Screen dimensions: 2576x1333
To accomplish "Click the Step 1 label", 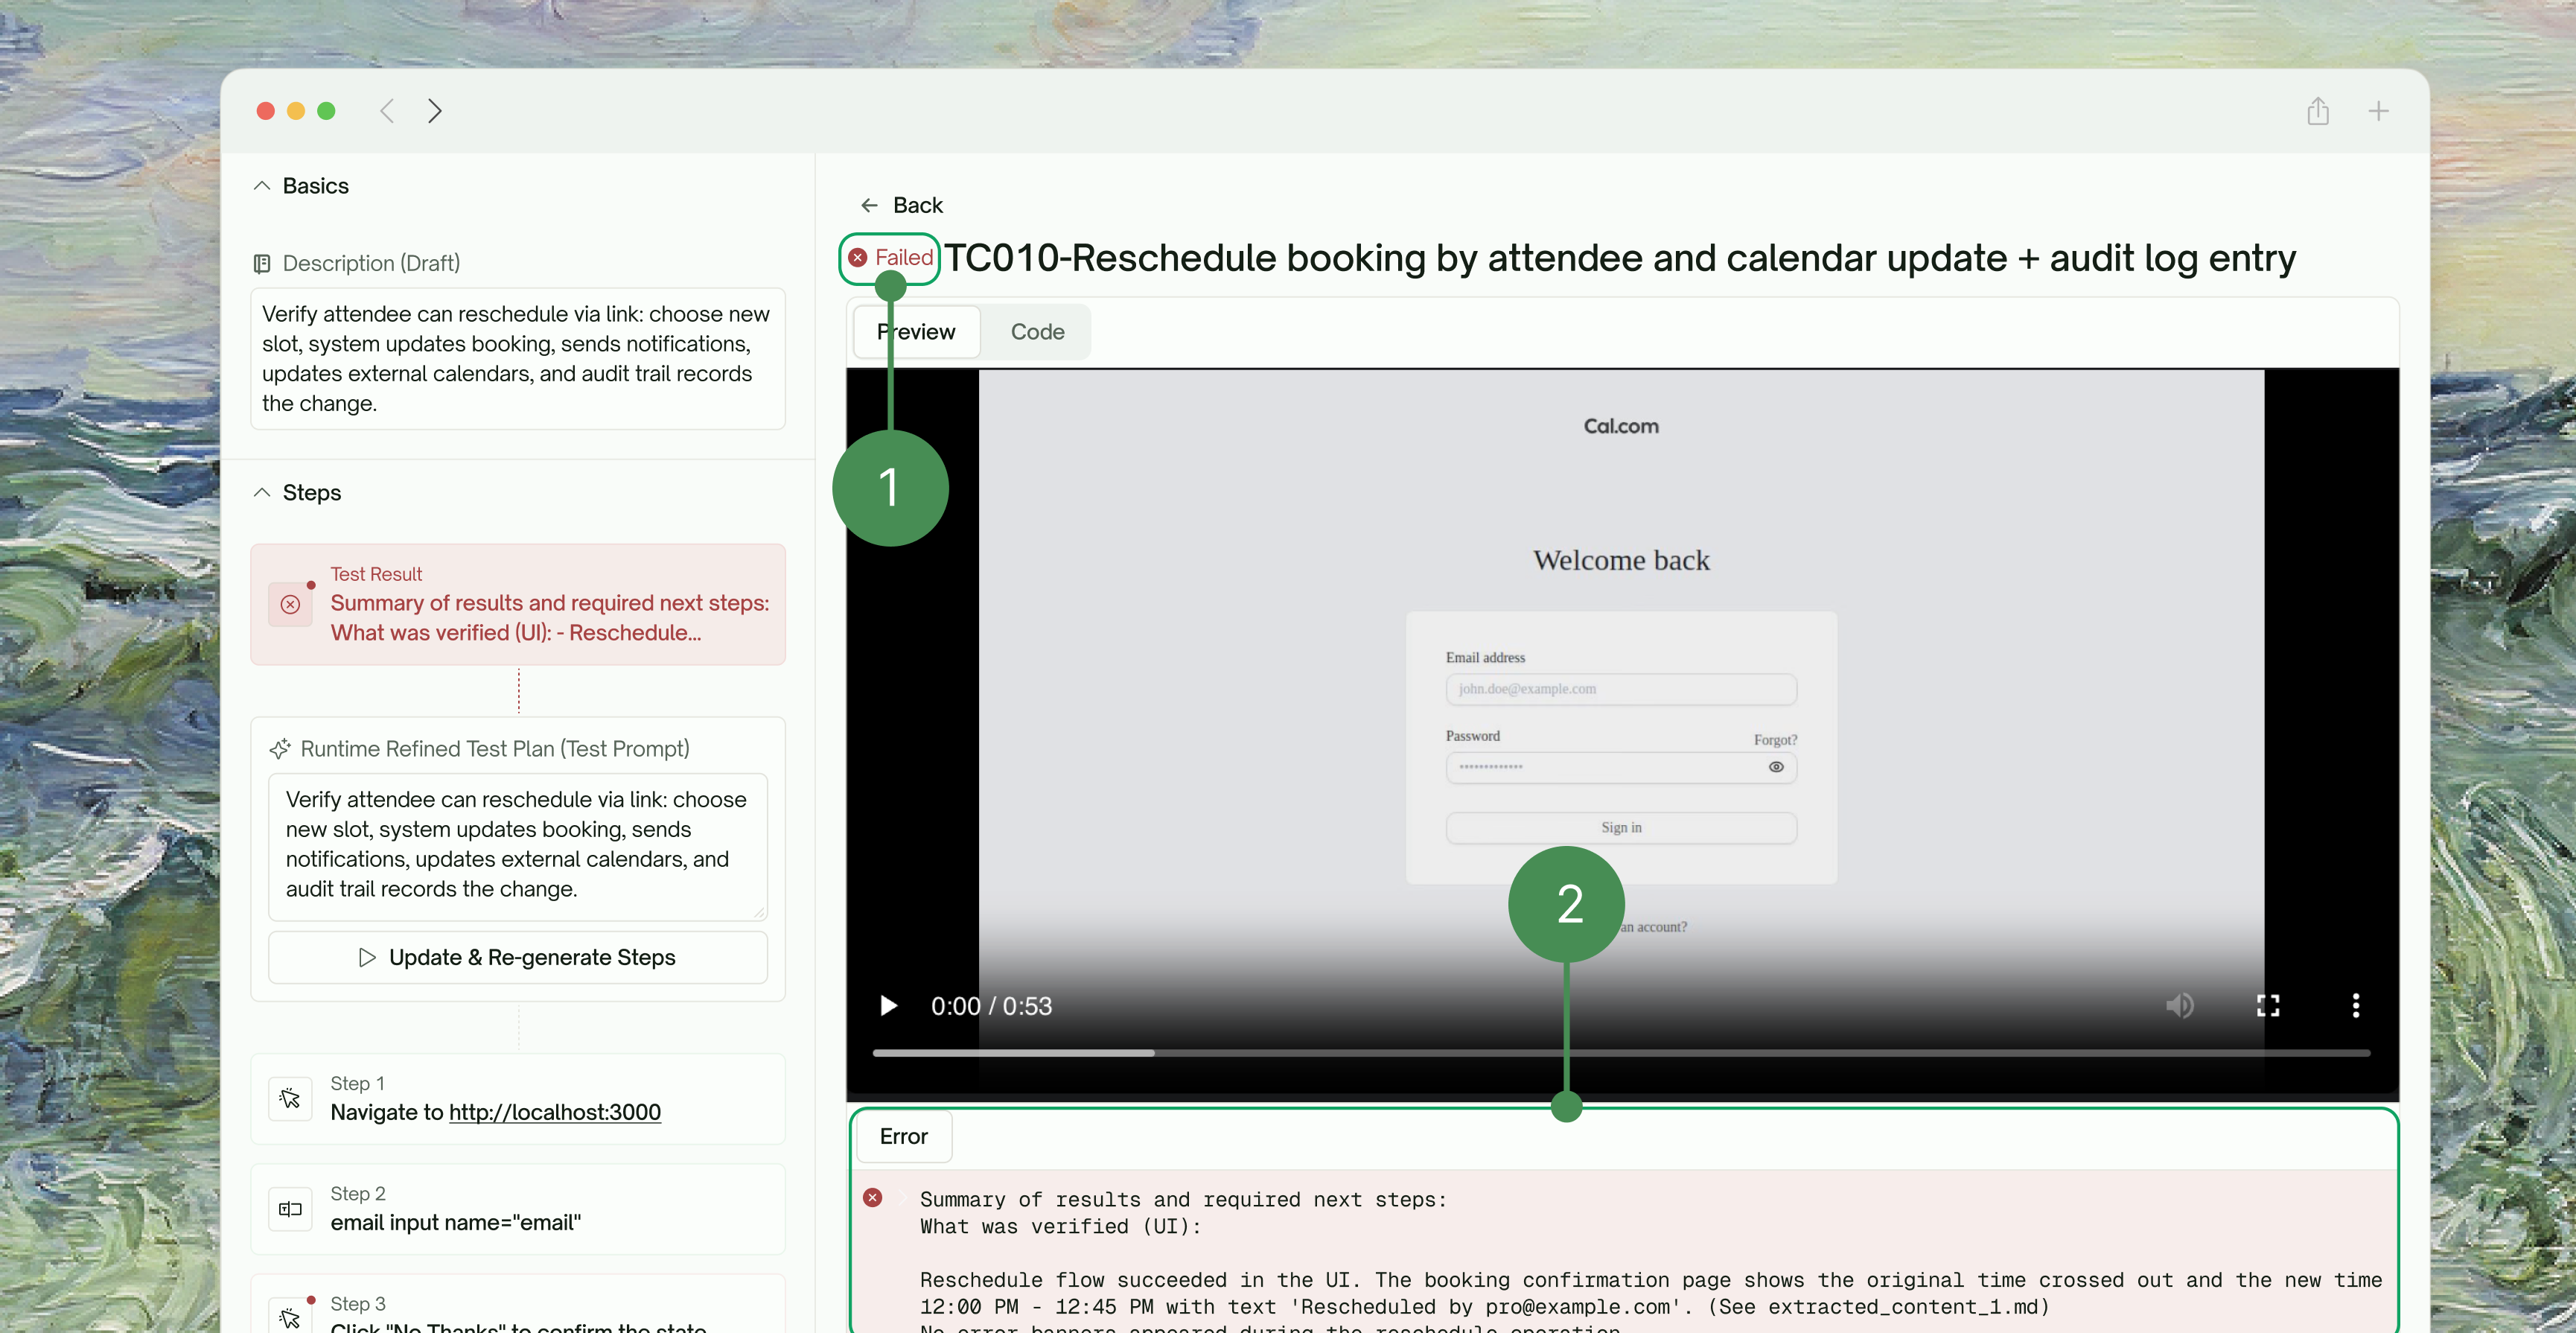I will pyautogui.click(x=357, y=1083).
